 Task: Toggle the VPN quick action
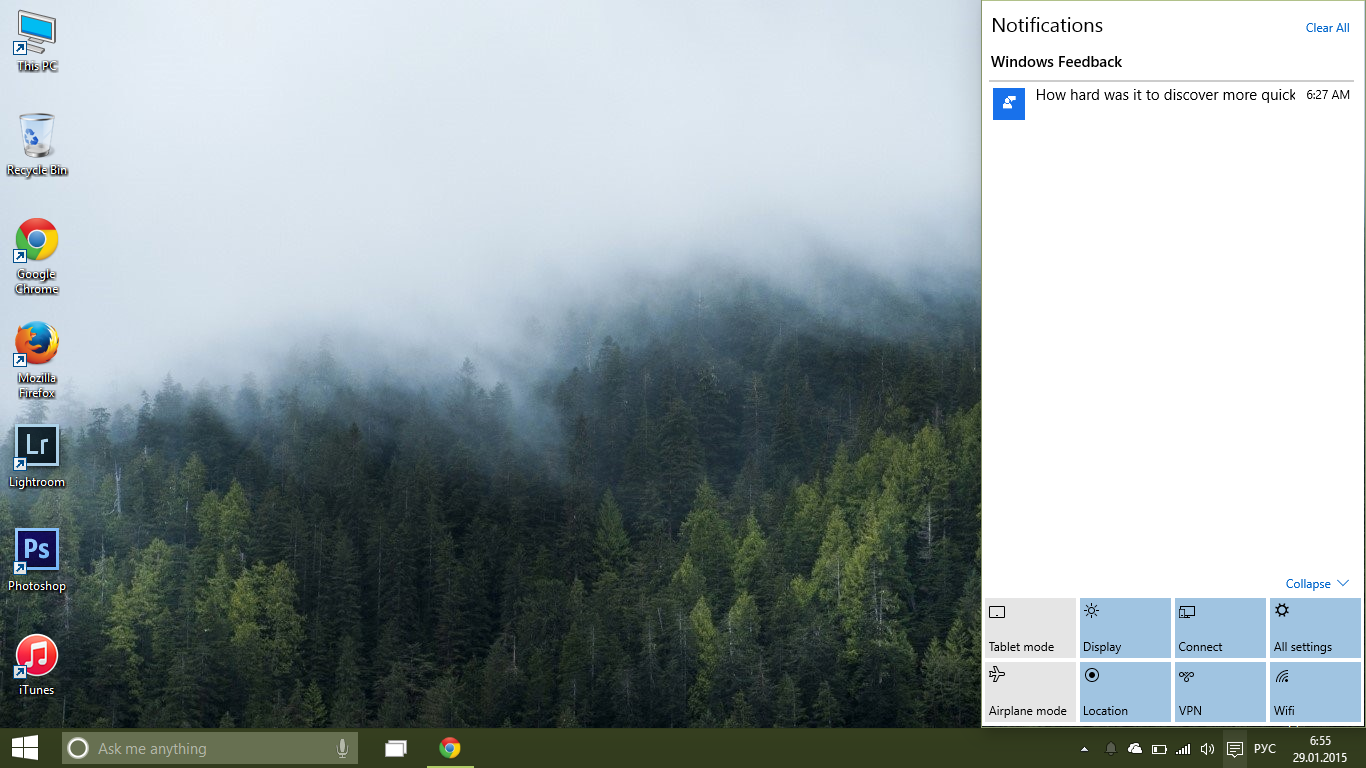(1220, 692)
